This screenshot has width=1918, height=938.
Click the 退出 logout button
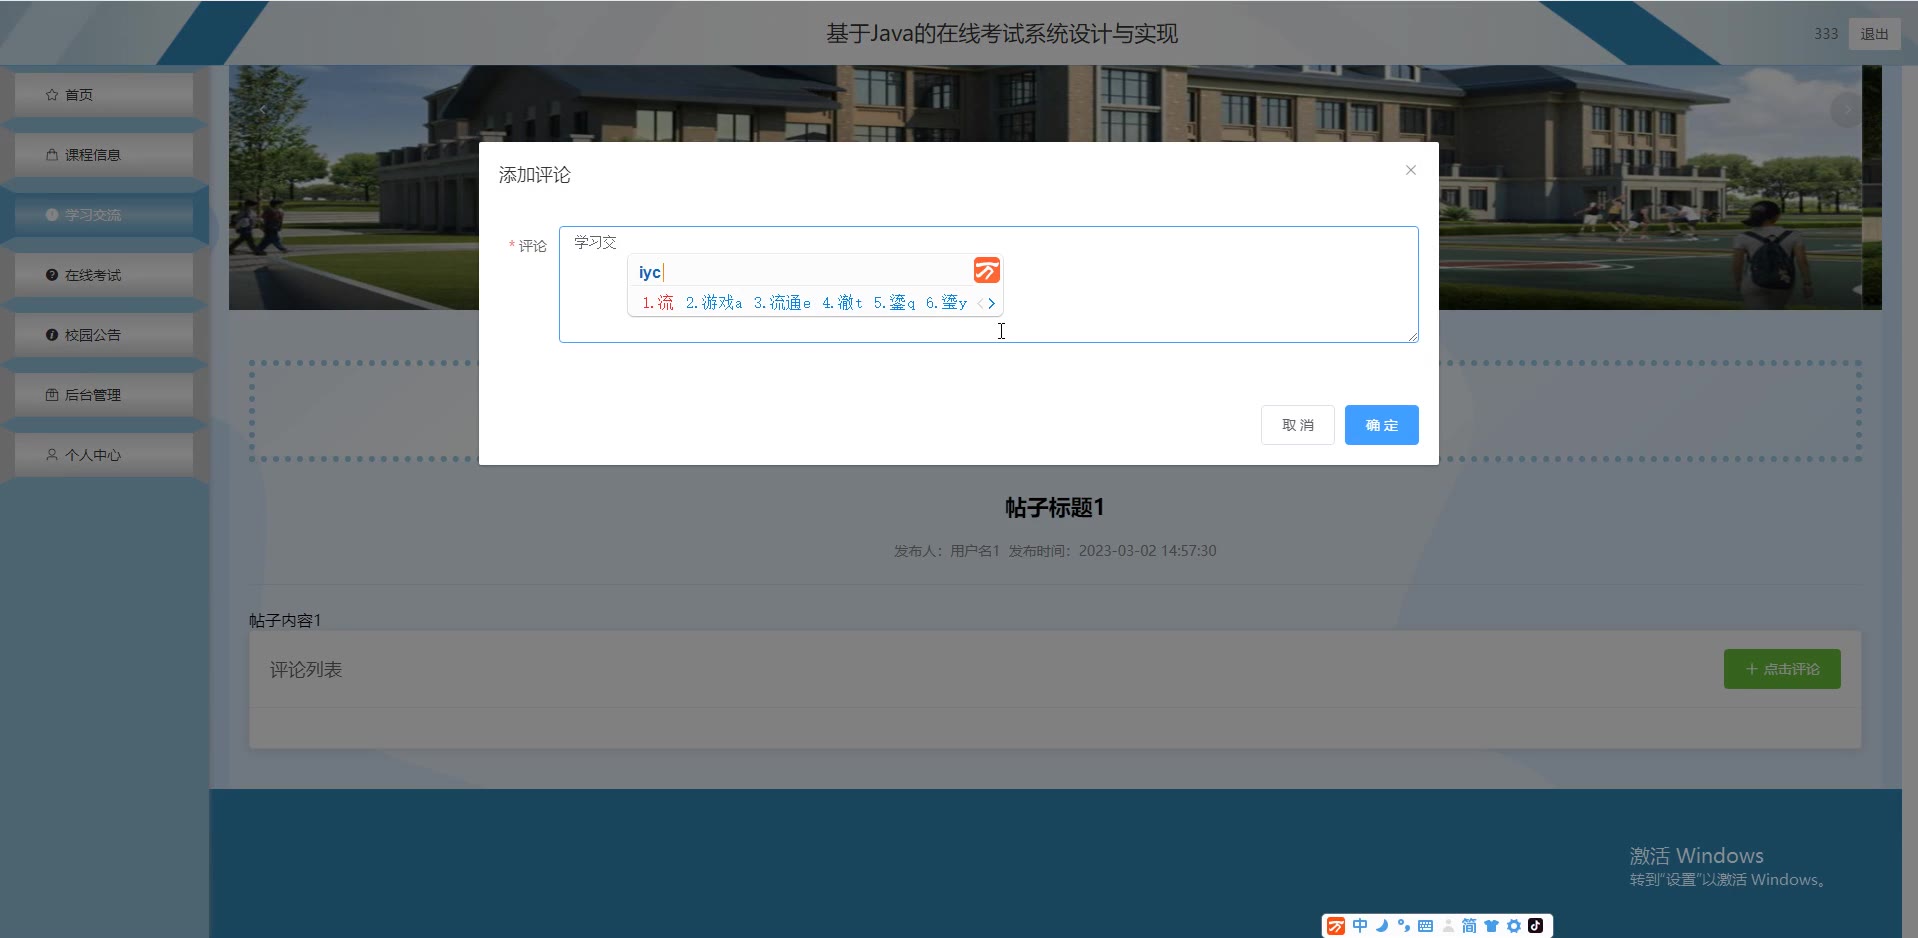(x=1874, y=34)
